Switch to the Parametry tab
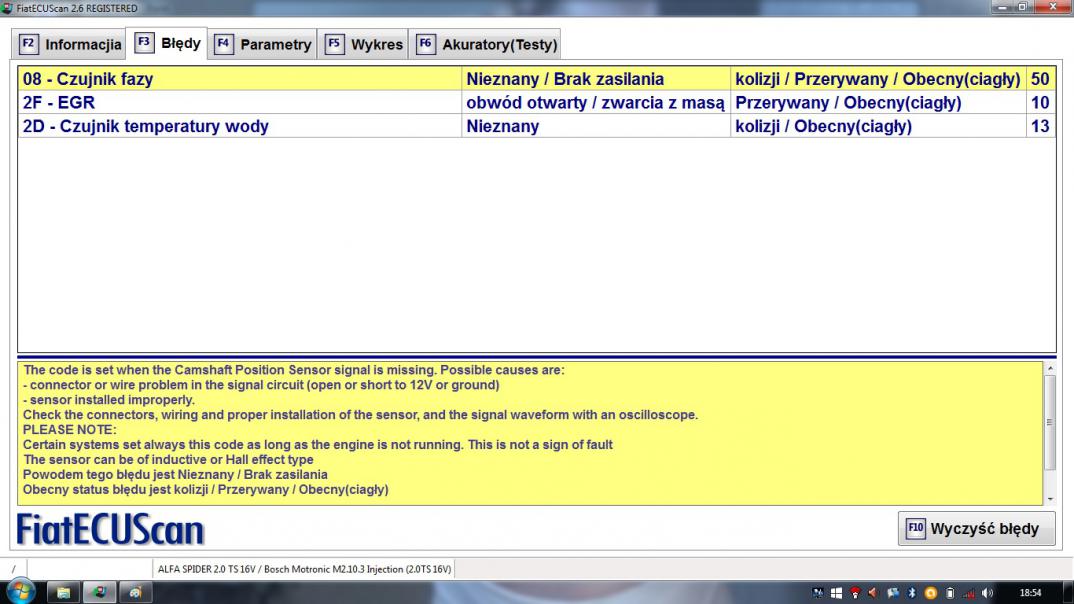This screenshot has width=1074, height=604. tap(262, 45)
